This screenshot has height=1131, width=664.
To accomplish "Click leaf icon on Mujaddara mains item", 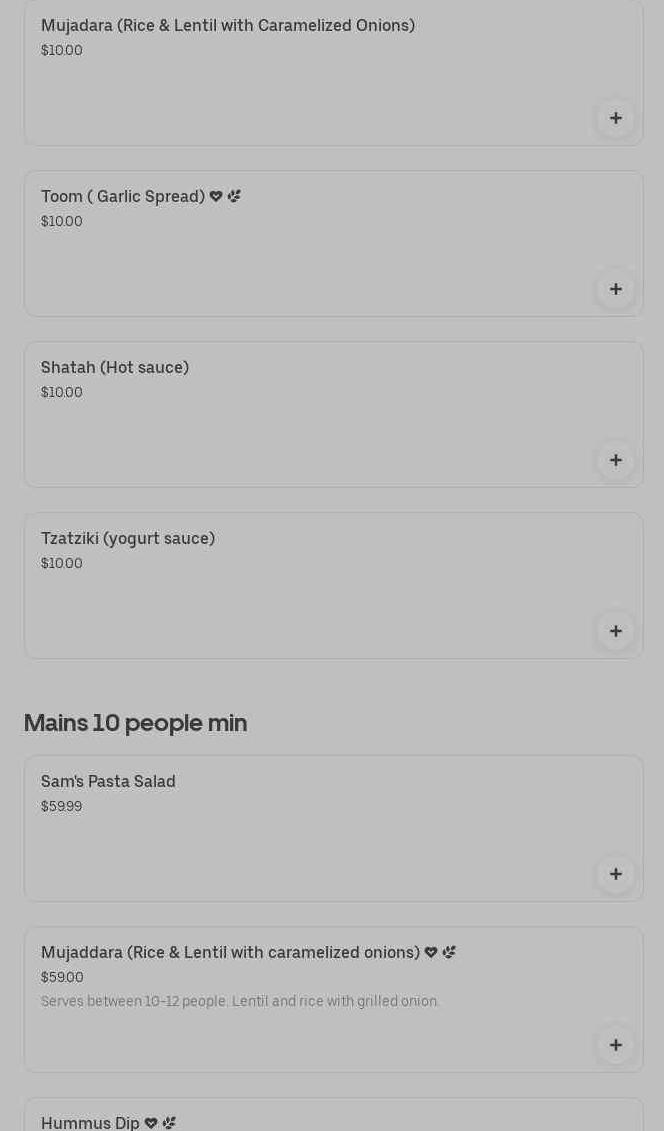I will [x=449, y=953].
